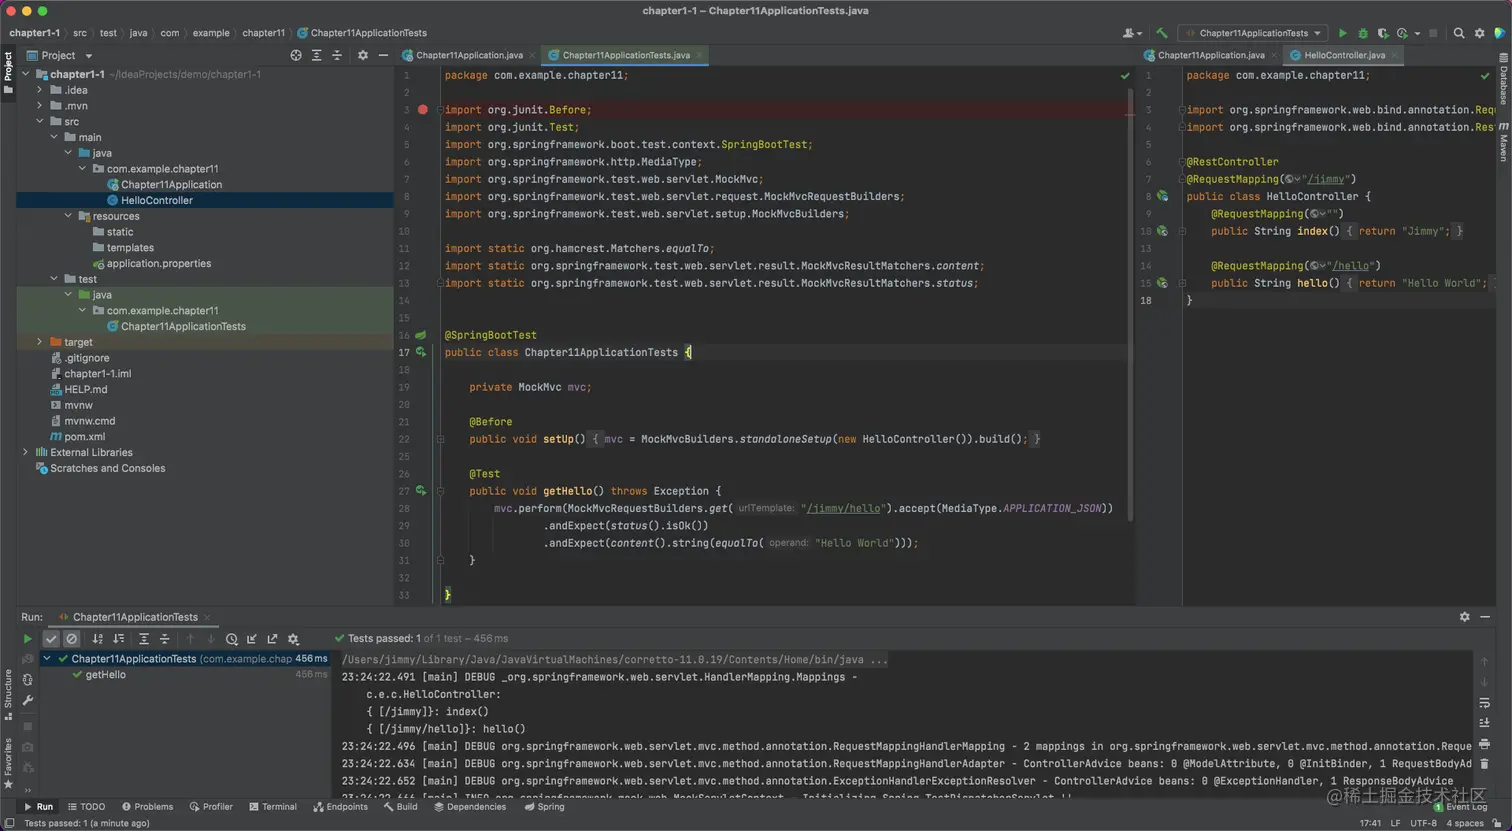Viewport: 1512px width, 831px height.
Task: Open Project panel options gear
Action: (363, 55)
